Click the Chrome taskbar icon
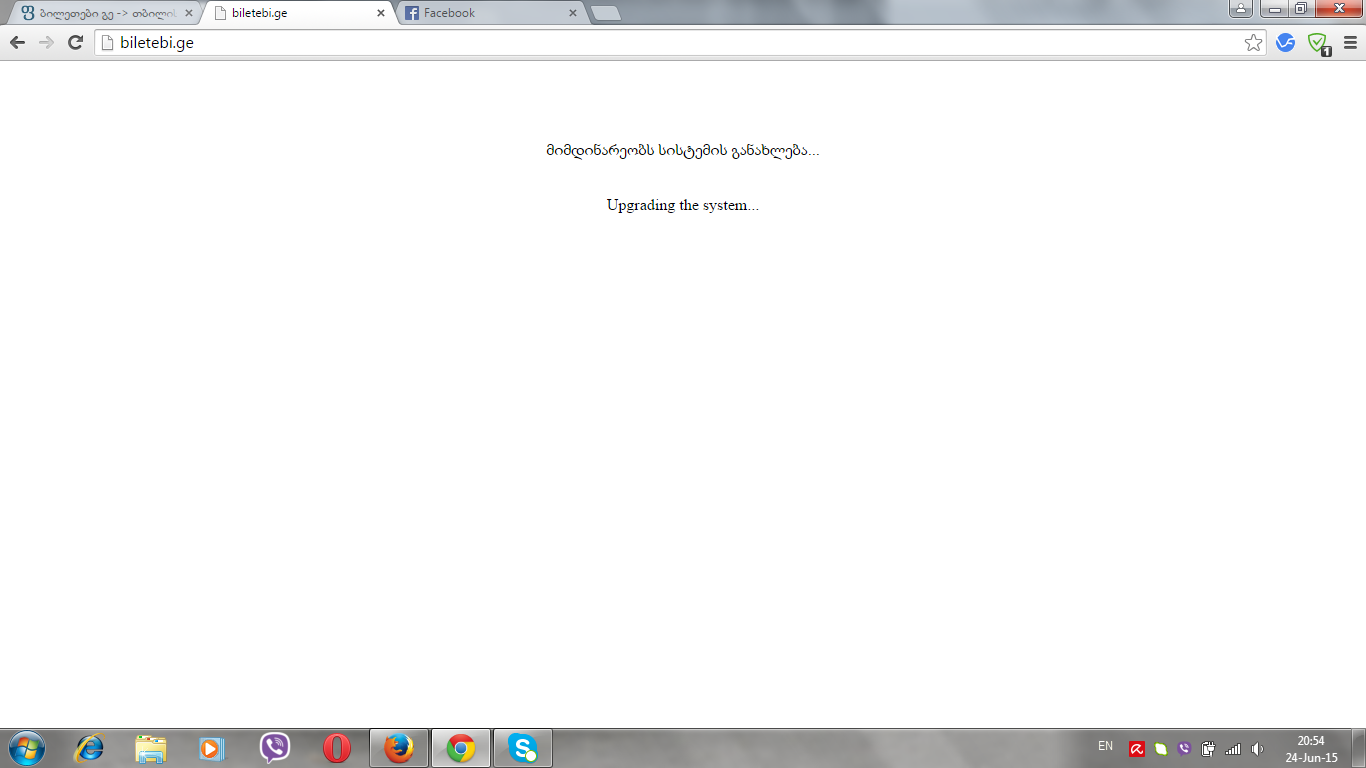This screenshot has width=1366, height=768. point(461,748)
